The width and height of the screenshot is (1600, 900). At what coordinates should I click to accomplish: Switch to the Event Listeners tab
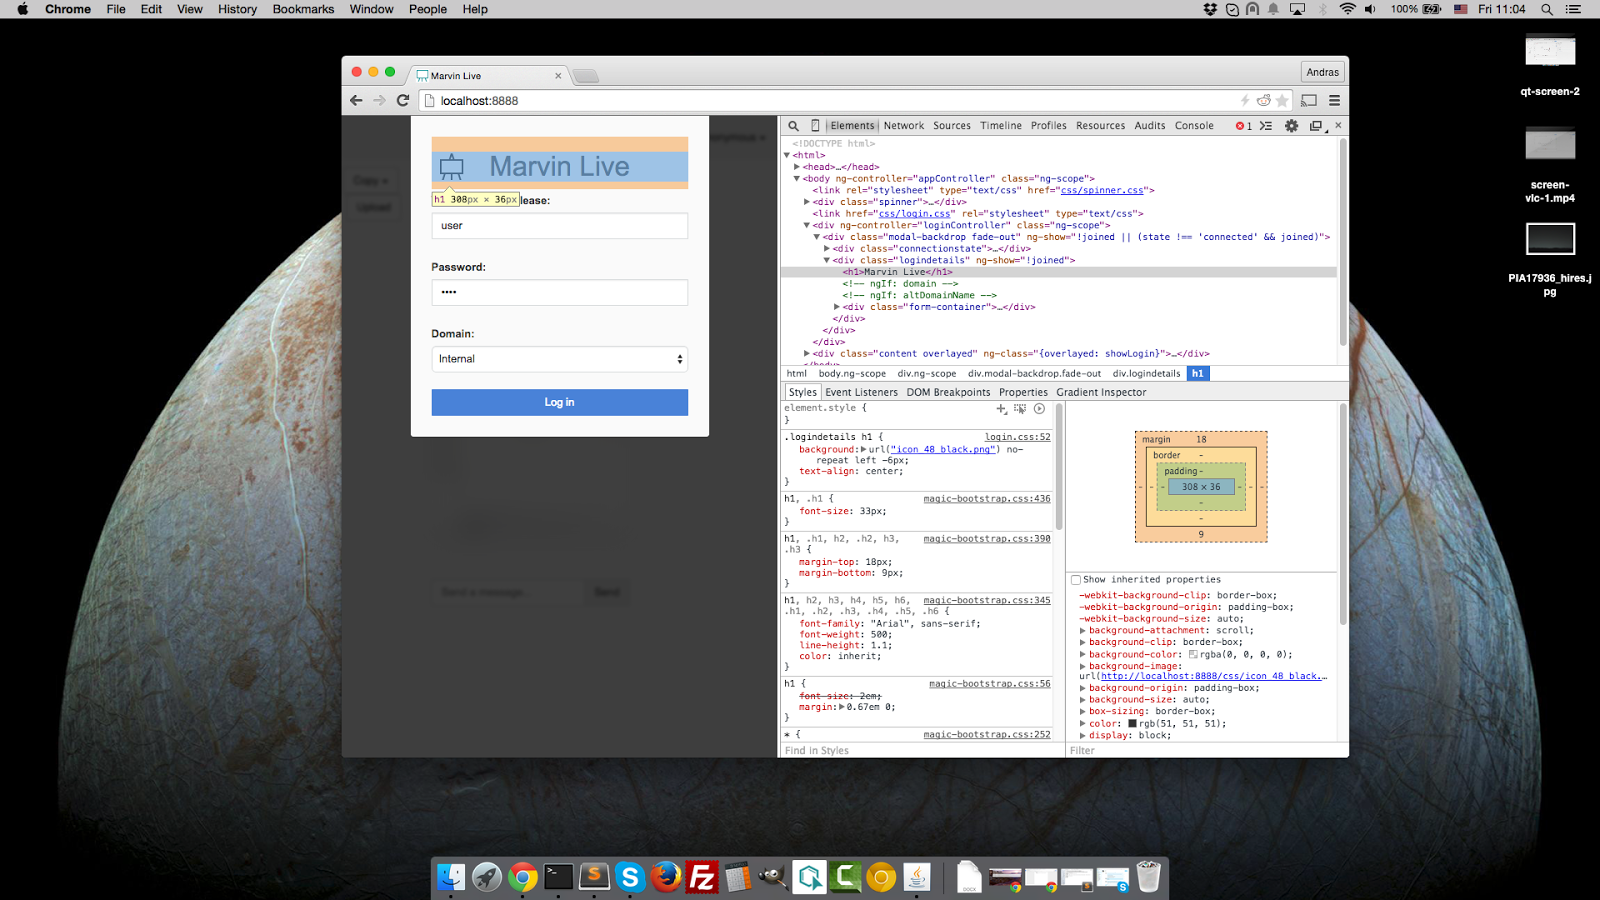pos(861,392)
